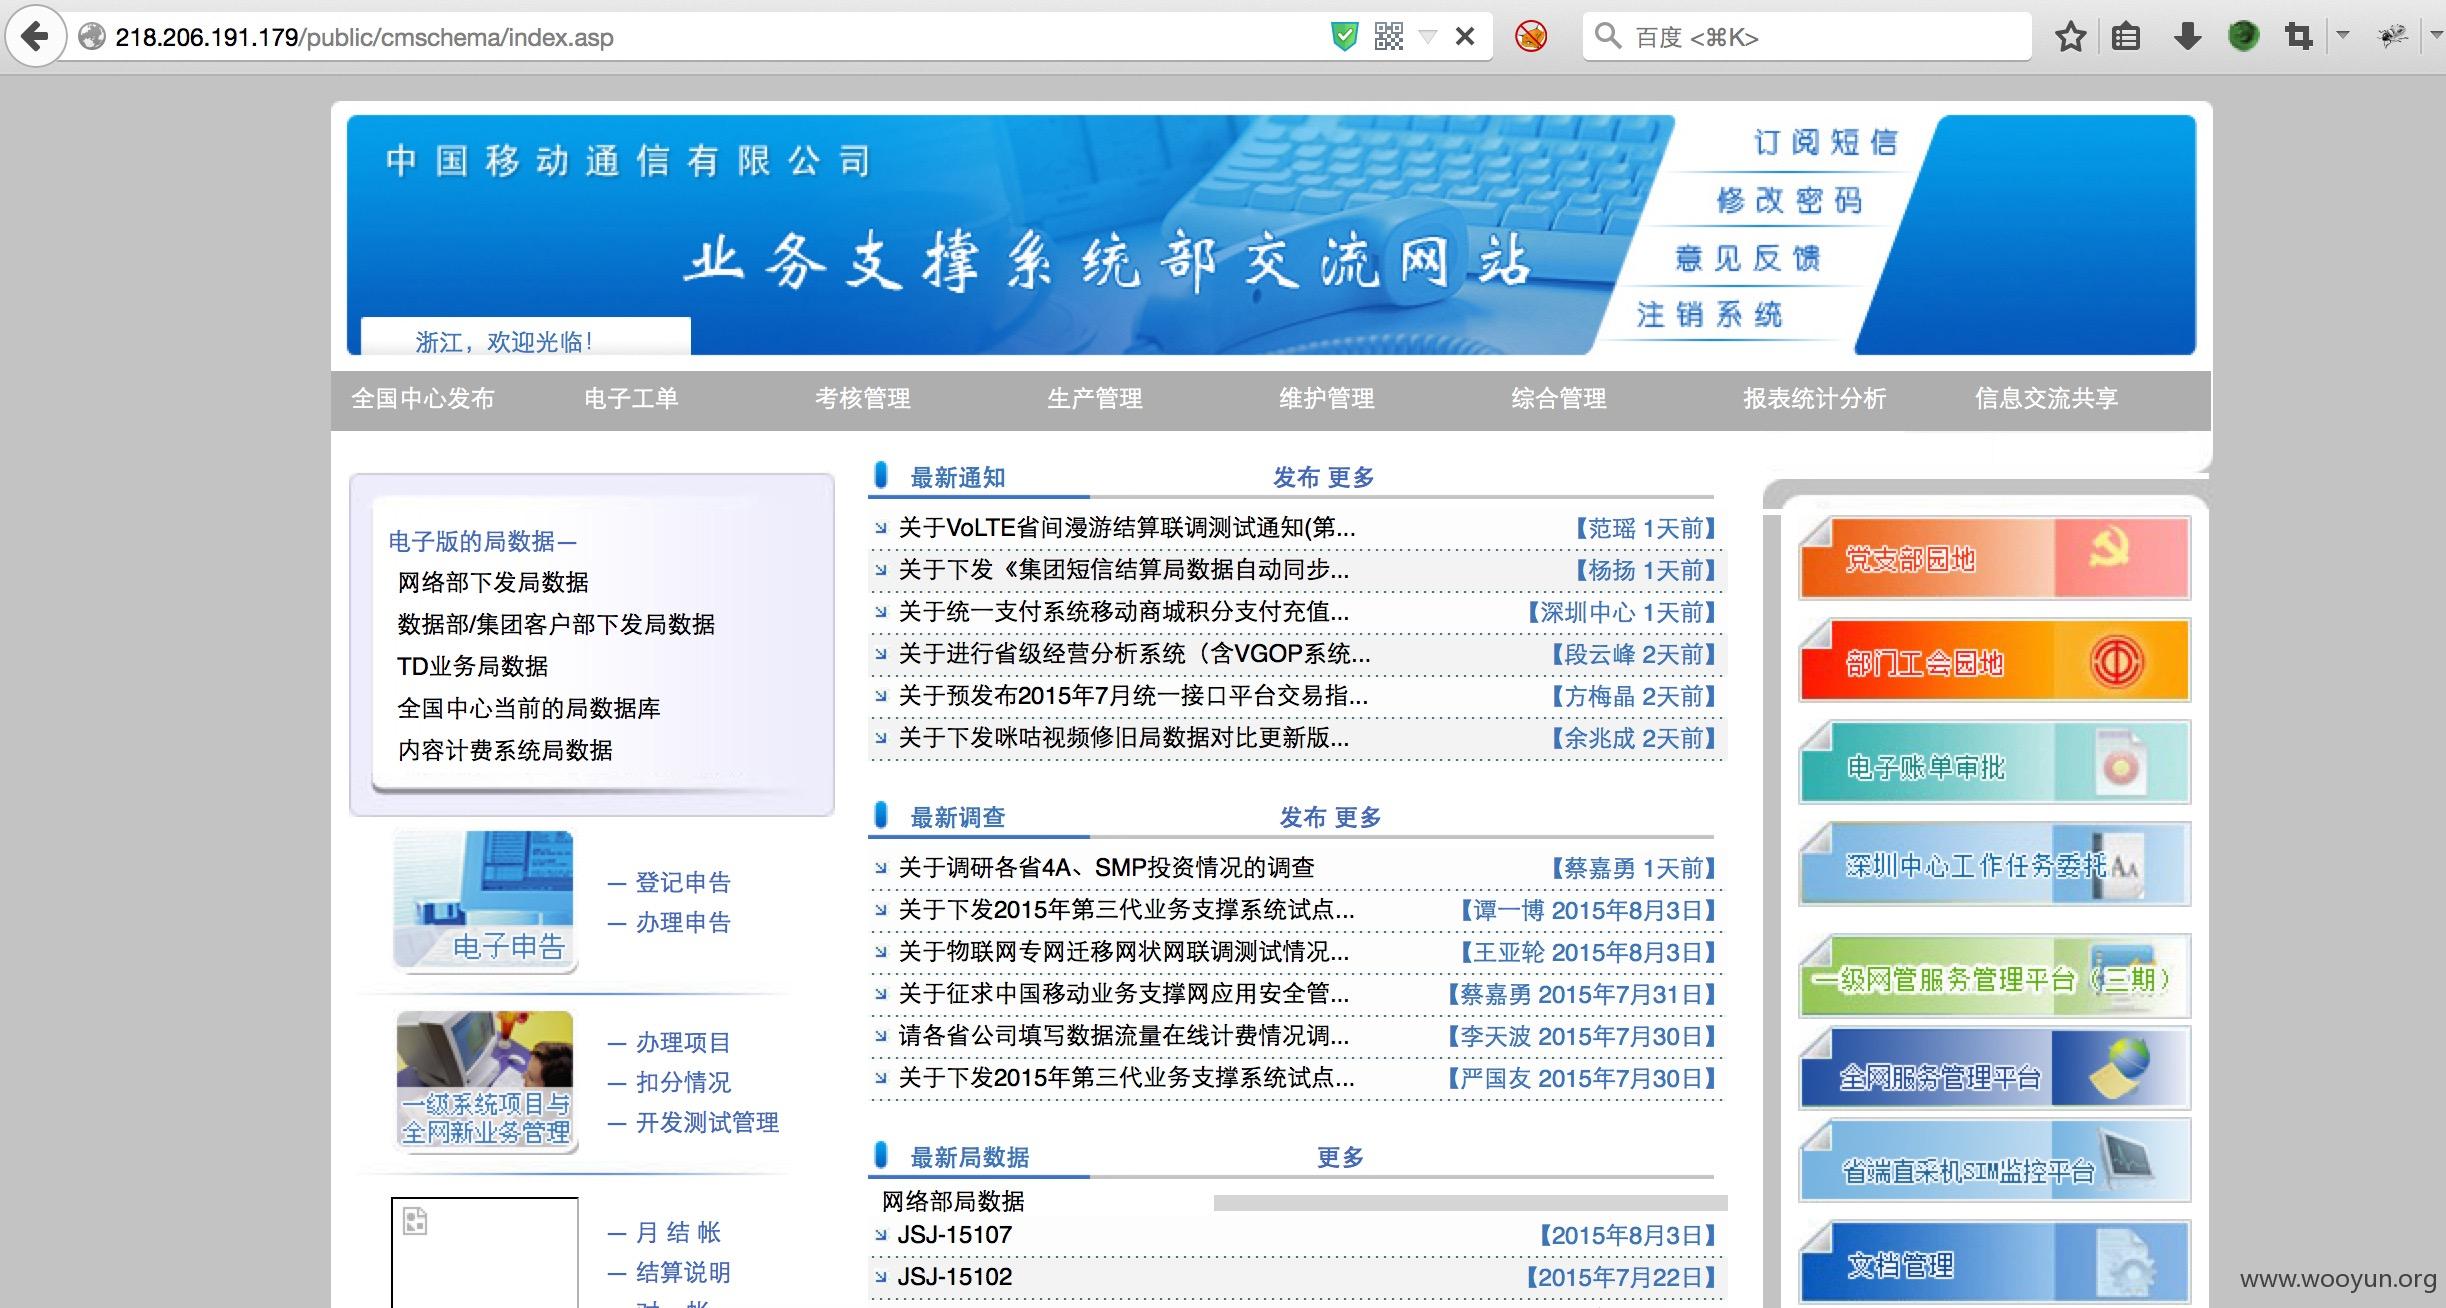Click the URL address bar text

click(x=364, y=37)
